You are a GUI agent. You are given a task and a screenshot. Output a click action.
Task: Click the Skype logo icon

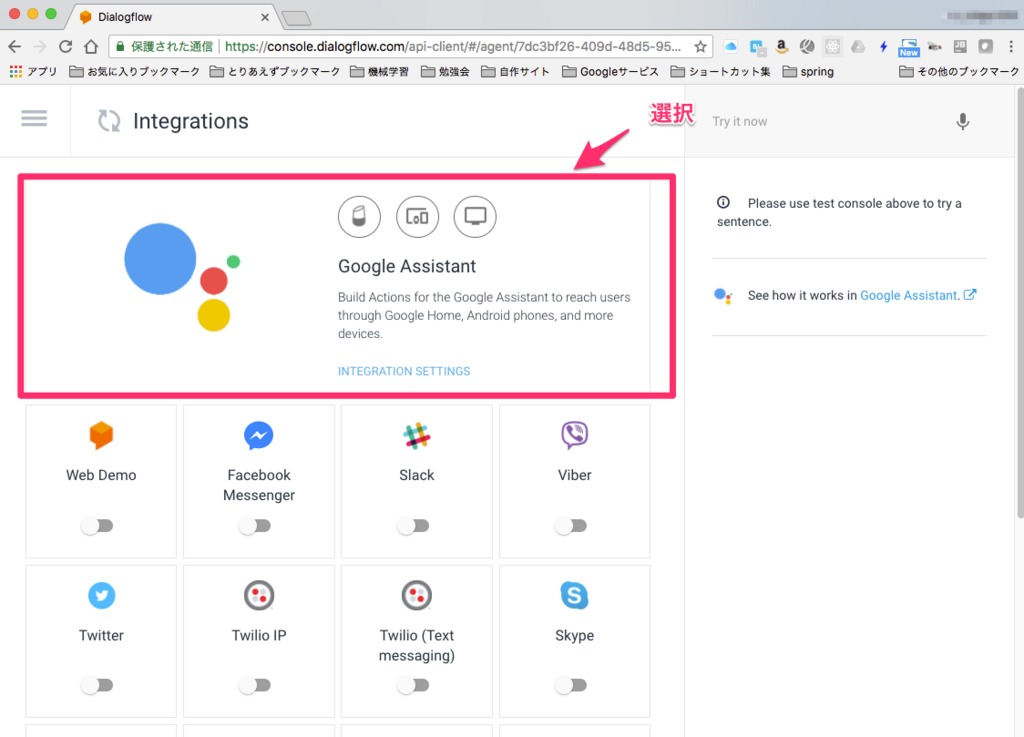coord(575,595)
